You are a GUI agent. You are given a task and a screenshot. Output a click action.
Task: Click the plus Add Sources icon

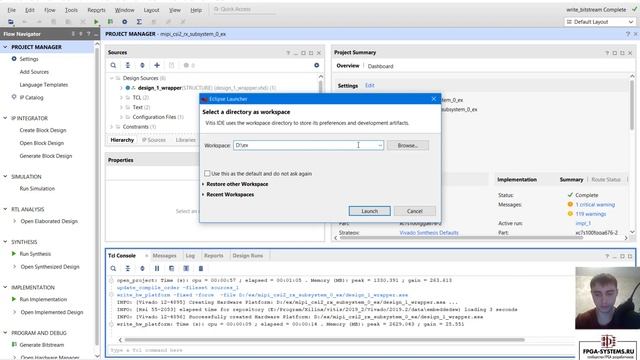click(x=157, y=65)
